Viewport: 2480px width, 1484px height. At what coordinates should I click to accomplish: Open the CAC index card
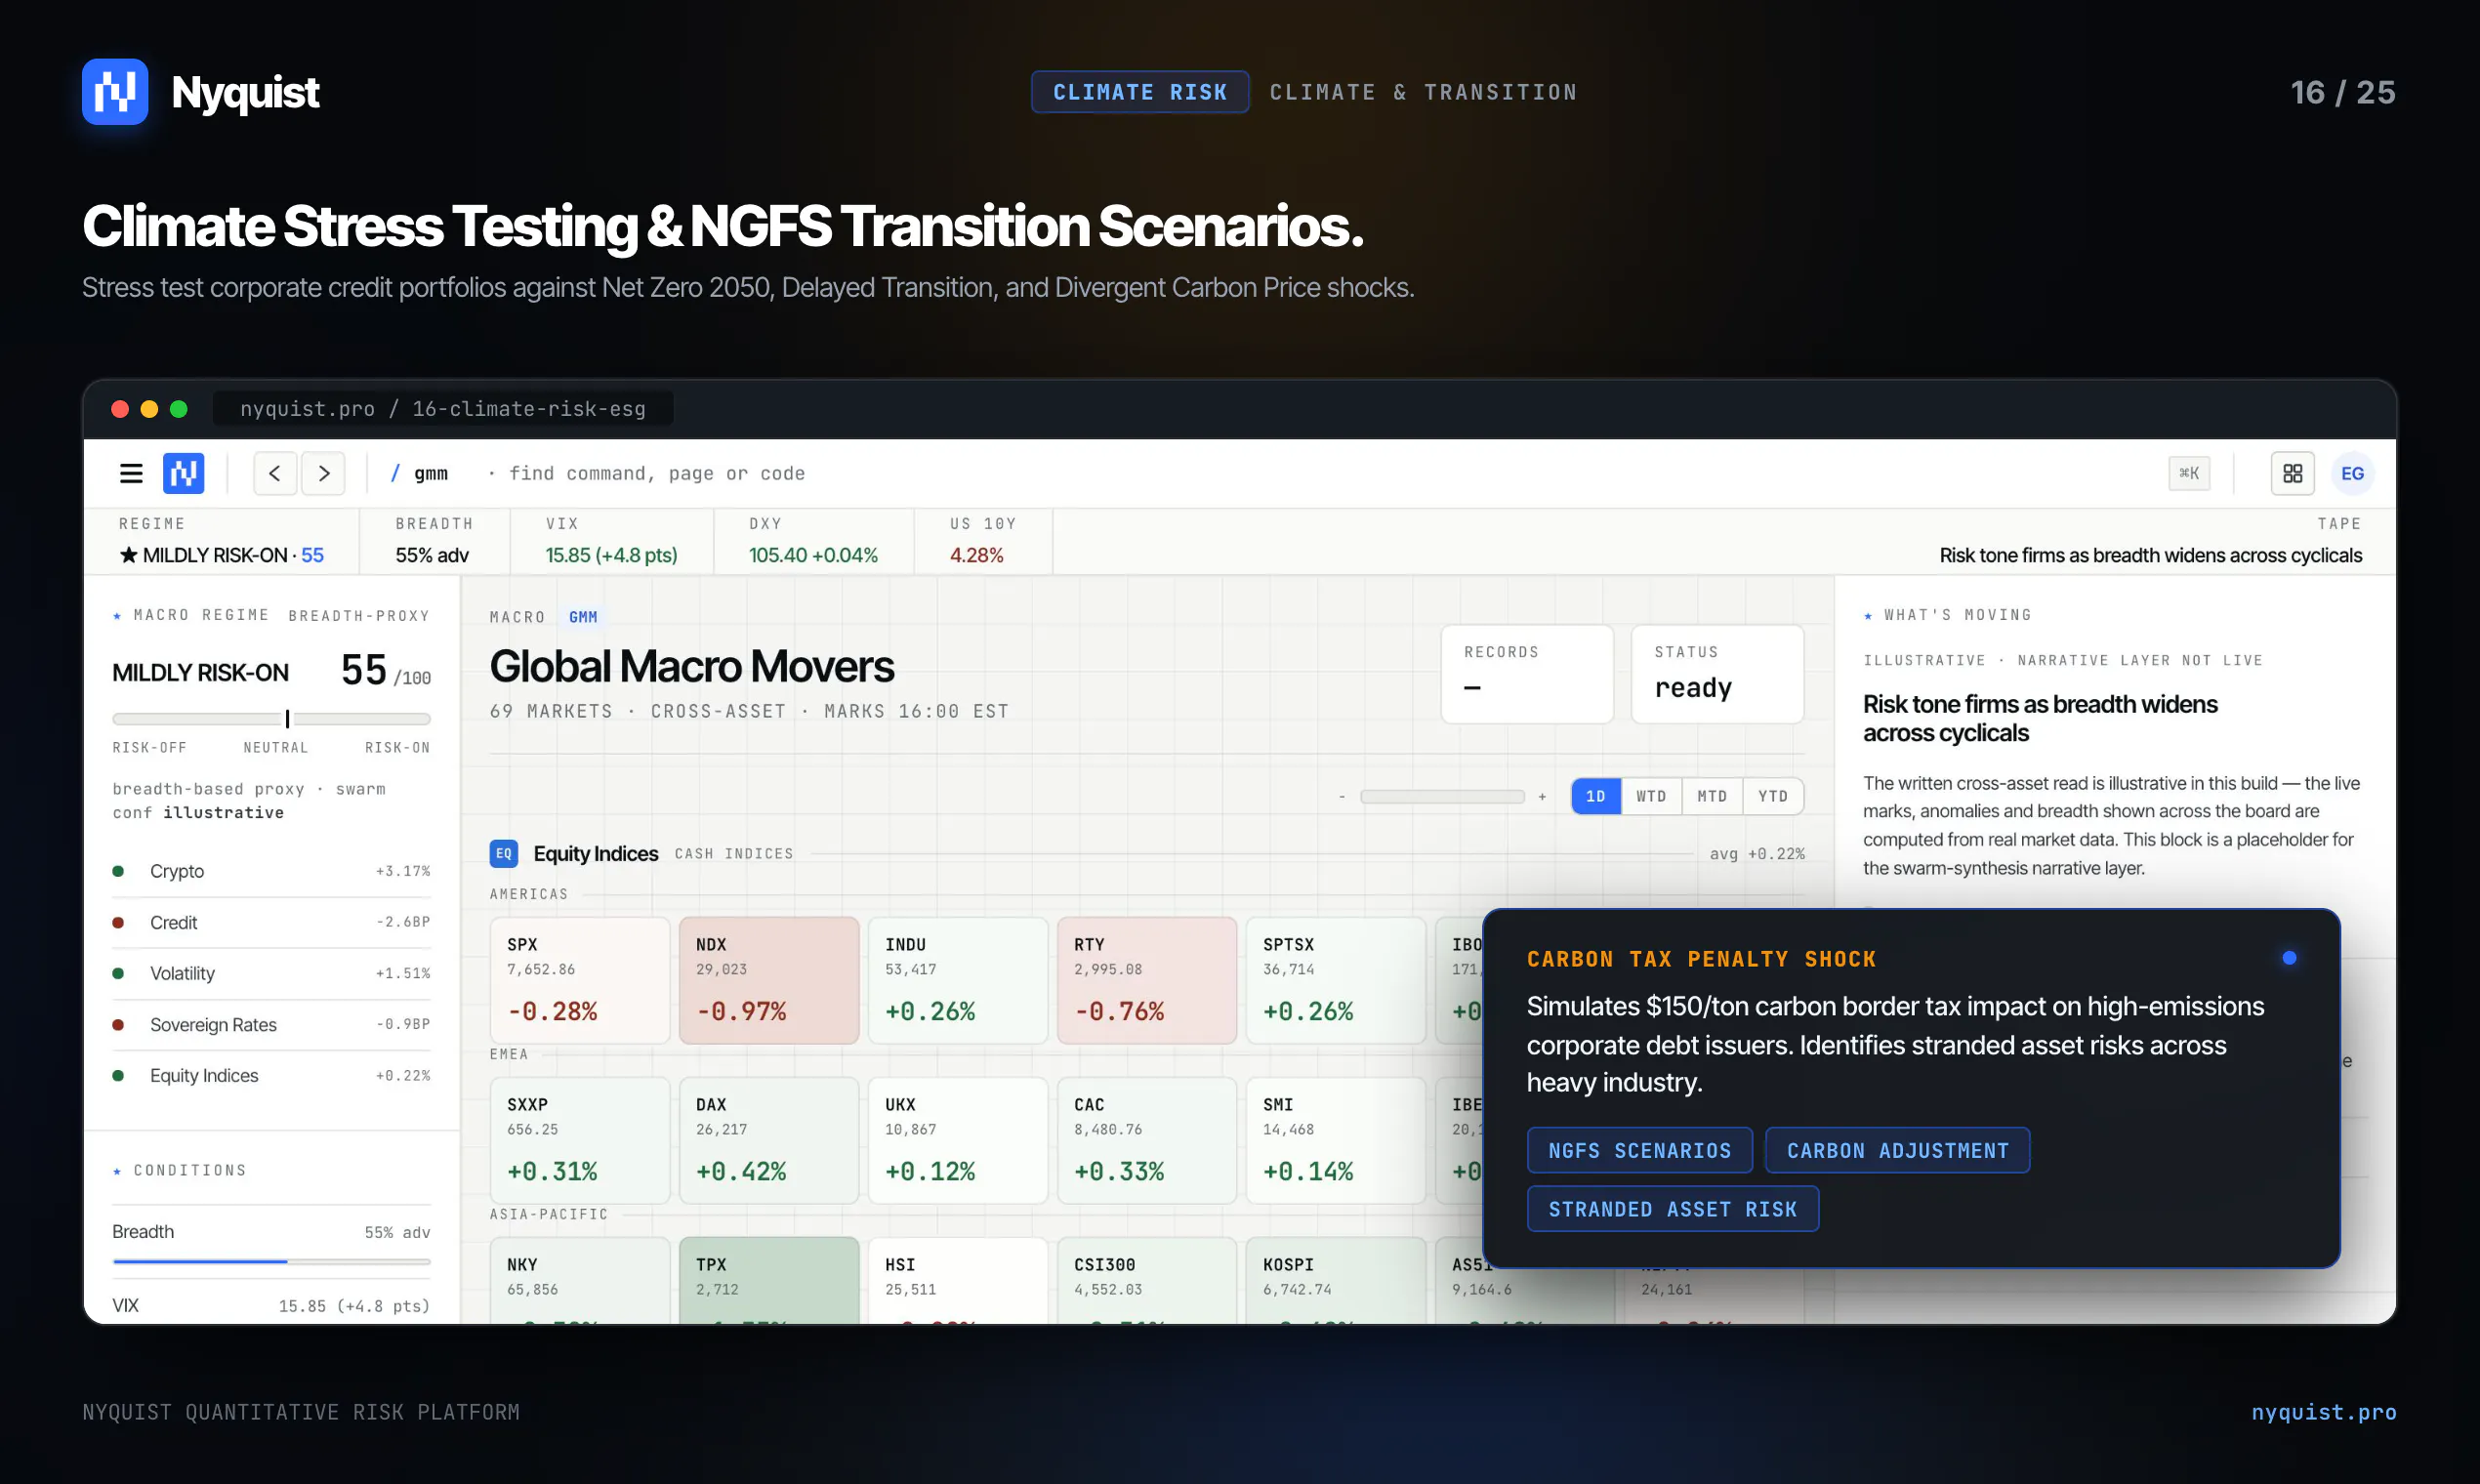point(1147,1140)
